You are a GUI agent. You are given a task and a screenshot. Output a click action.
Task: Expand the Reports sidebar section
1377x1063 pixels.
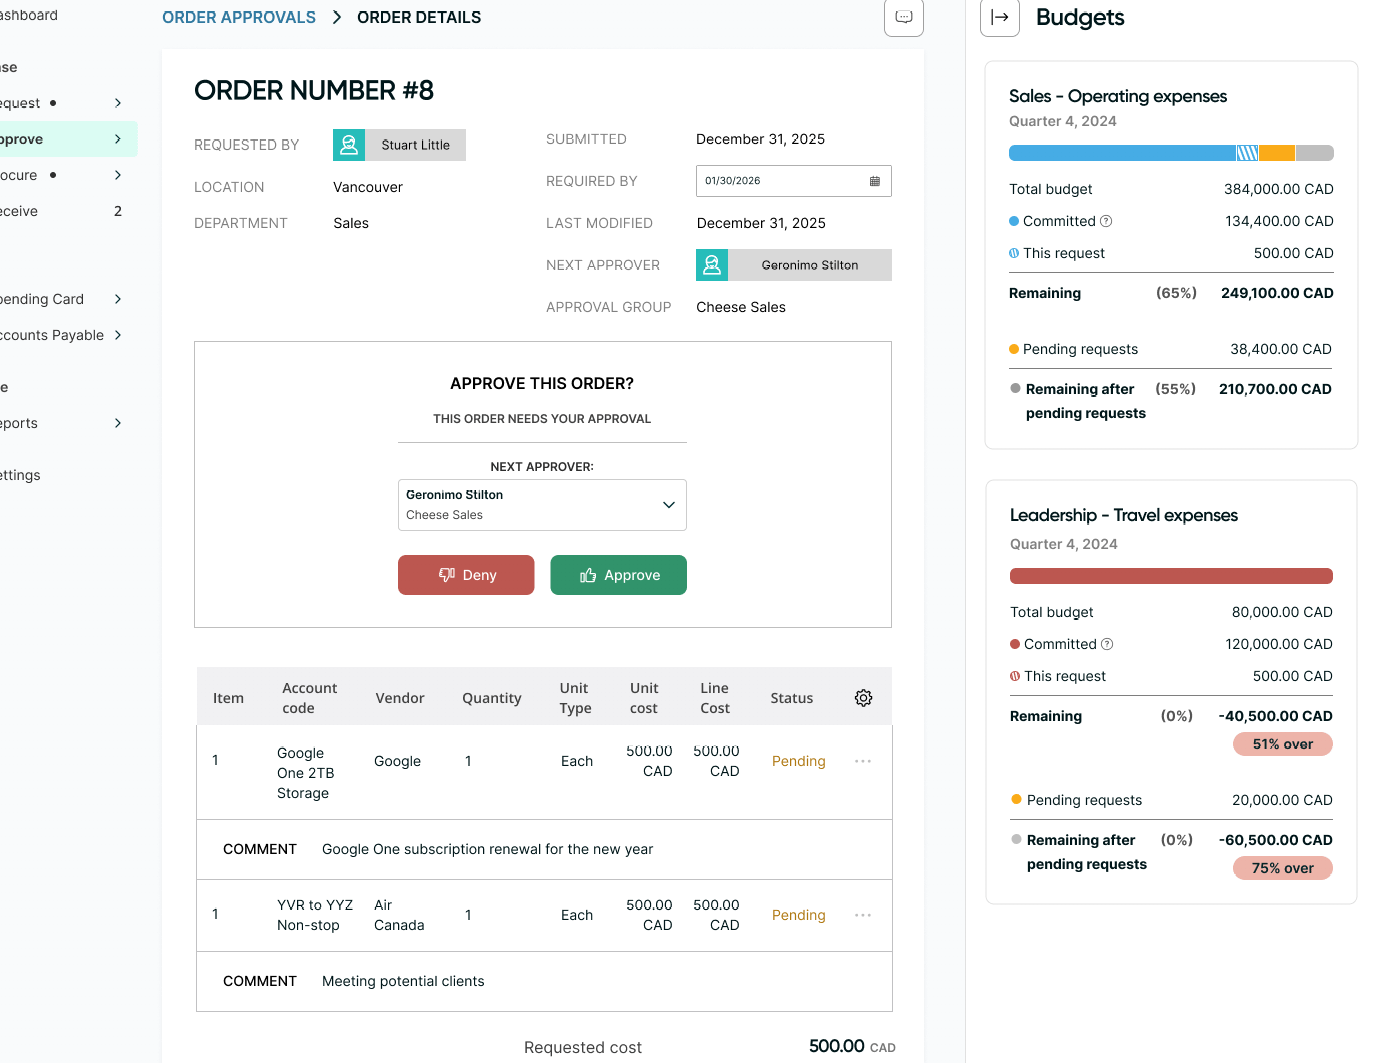pyautogui.click(x=118, y=423)
